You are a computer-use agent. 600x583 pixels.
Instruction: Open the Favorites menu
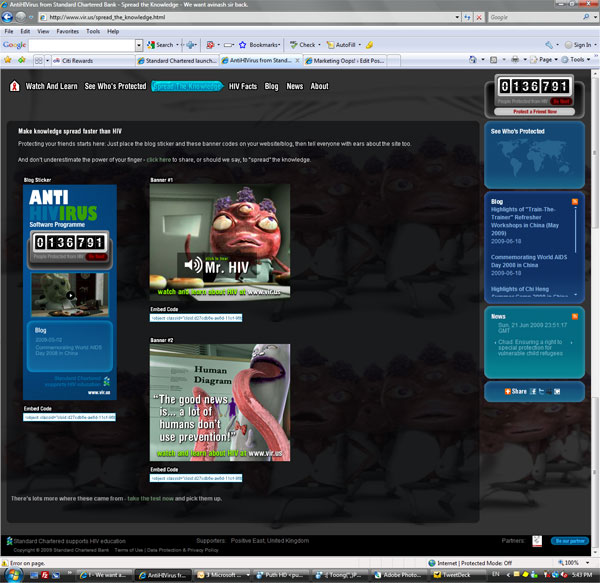[67, 31]
